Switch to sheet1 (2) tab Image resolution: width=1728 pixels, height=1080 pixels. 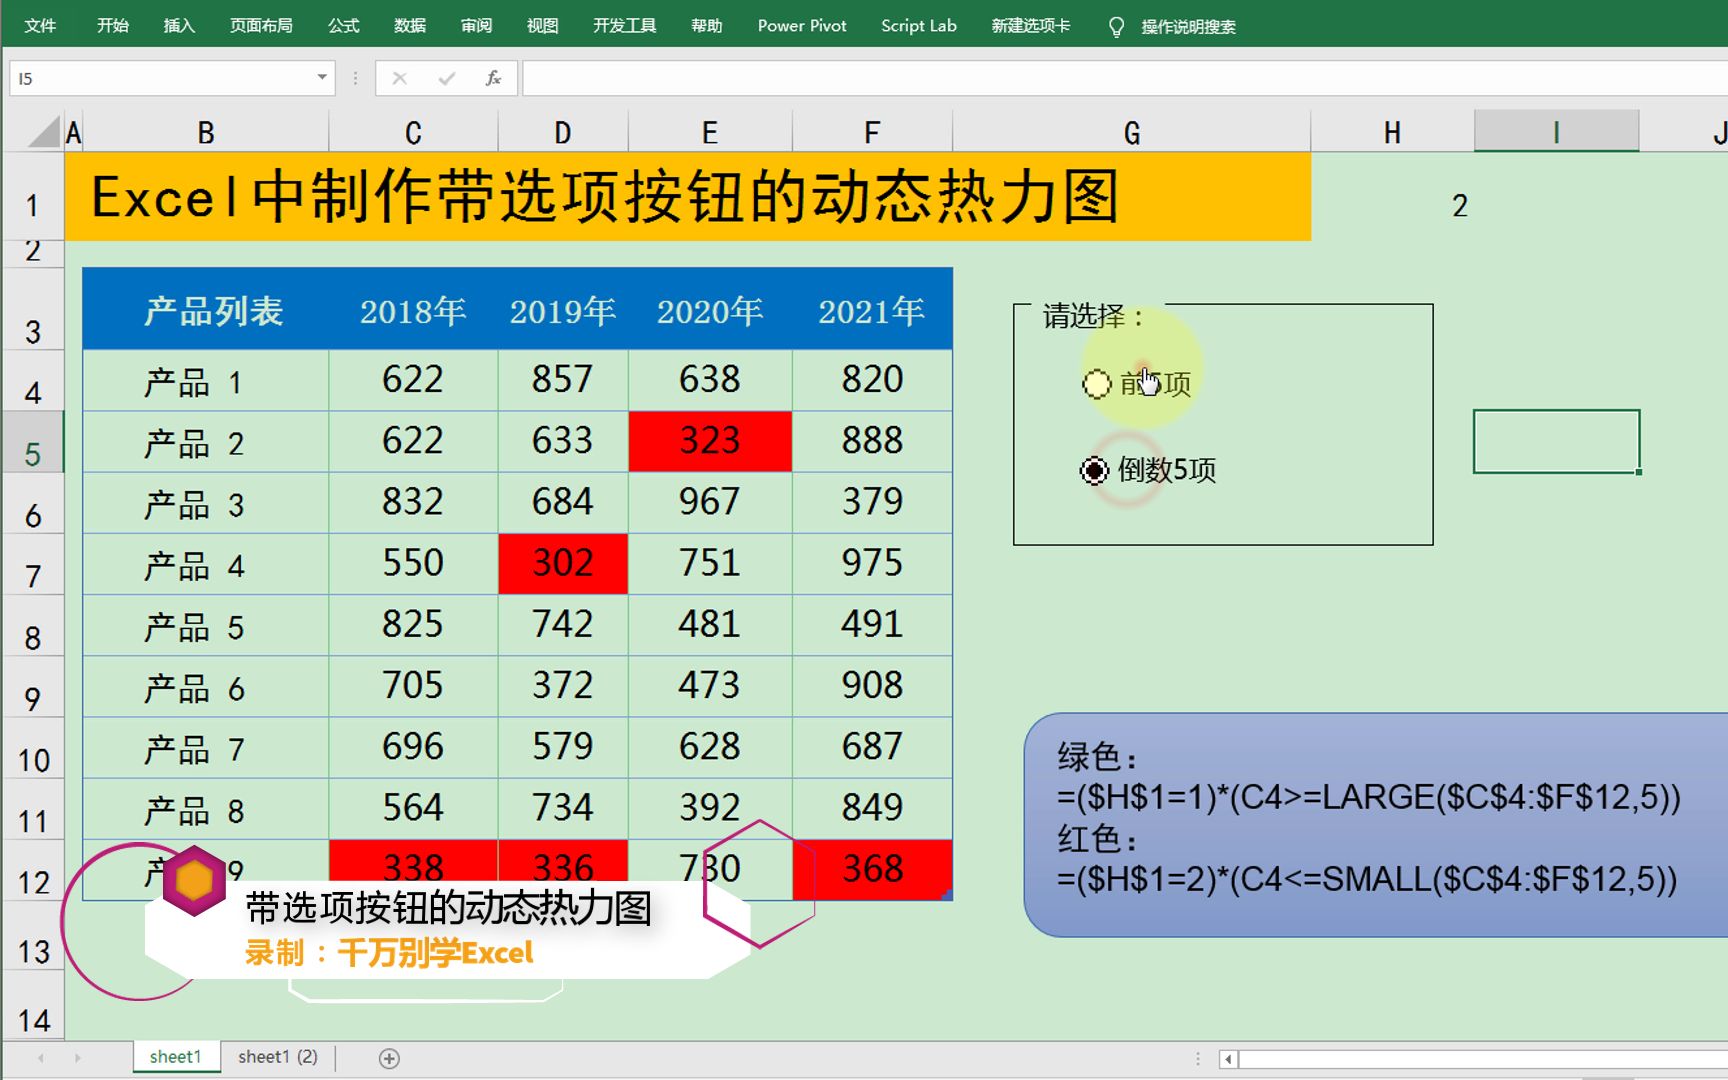coord(278,1057)
